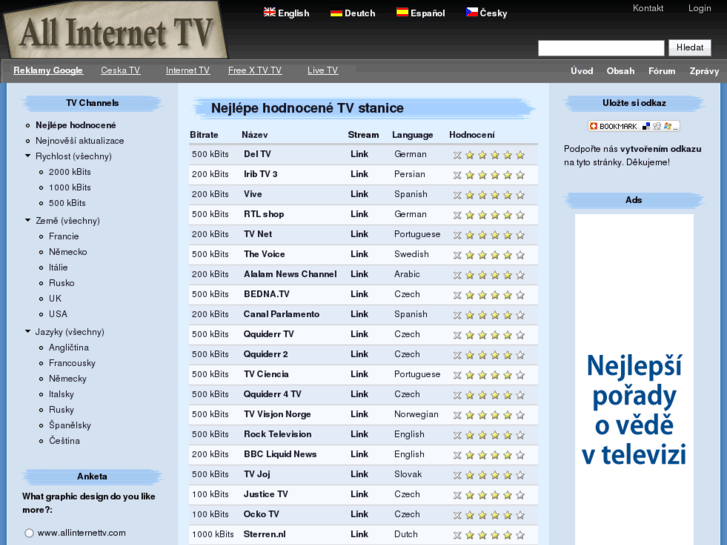Image resolution: width=727 pixels, height=545 pixels.
Task: Click the X rating icon for Irib TV 3
Action: [457, 175]
